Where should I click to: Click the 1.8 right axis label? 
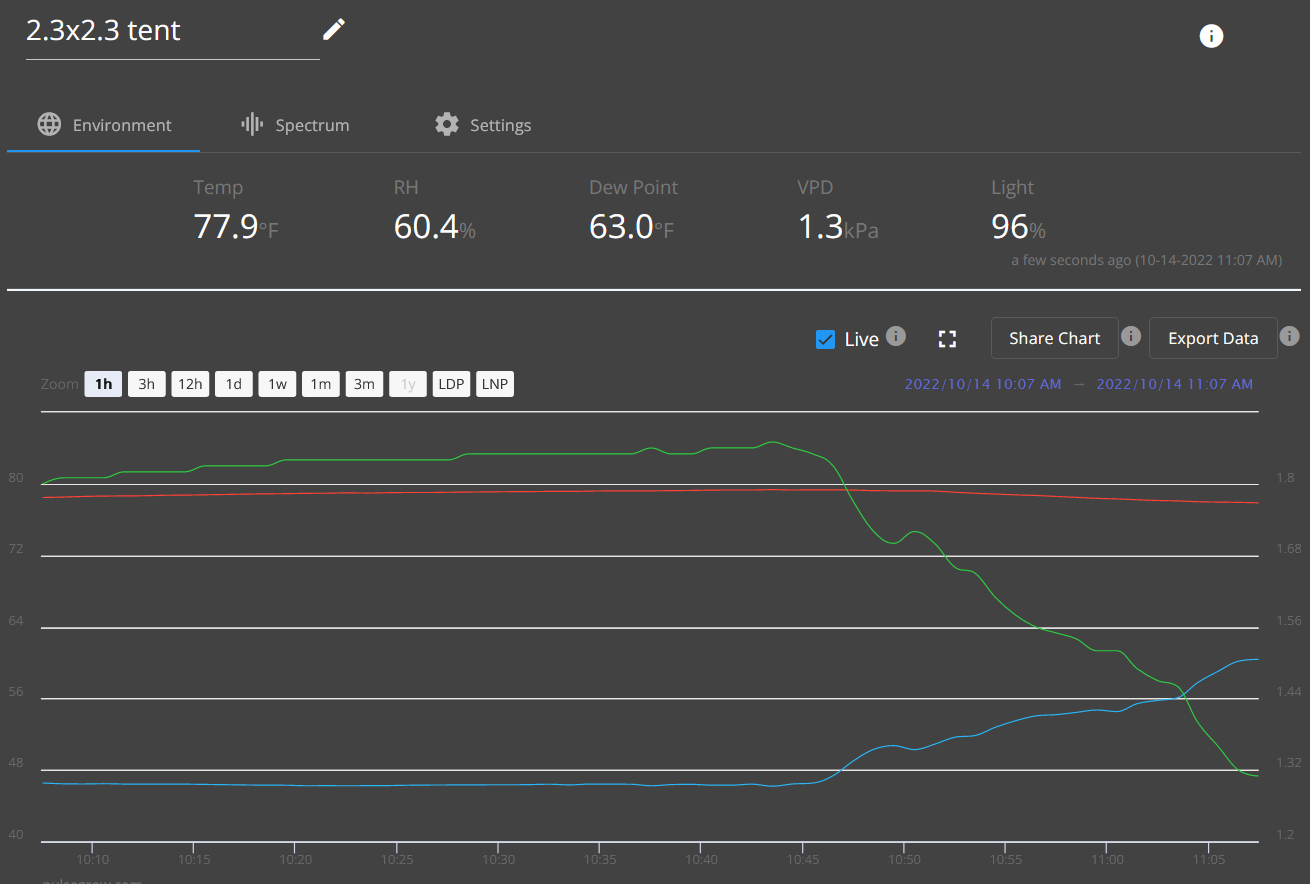pyautogui.click(x=1285, y=478)
